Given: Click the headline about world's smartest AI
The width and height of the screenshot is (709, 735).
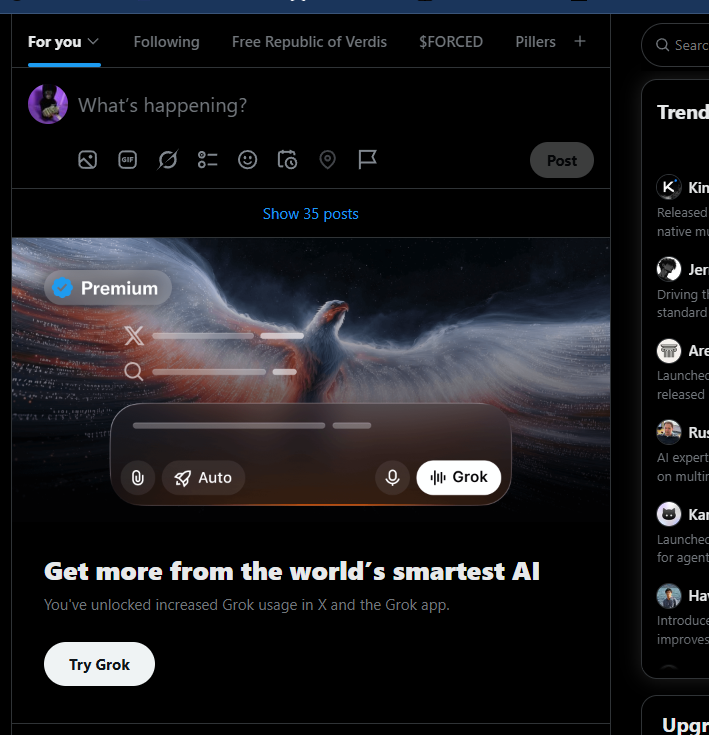Looking at the screenshot, I should pyautogui.click(x=292, y=571).
